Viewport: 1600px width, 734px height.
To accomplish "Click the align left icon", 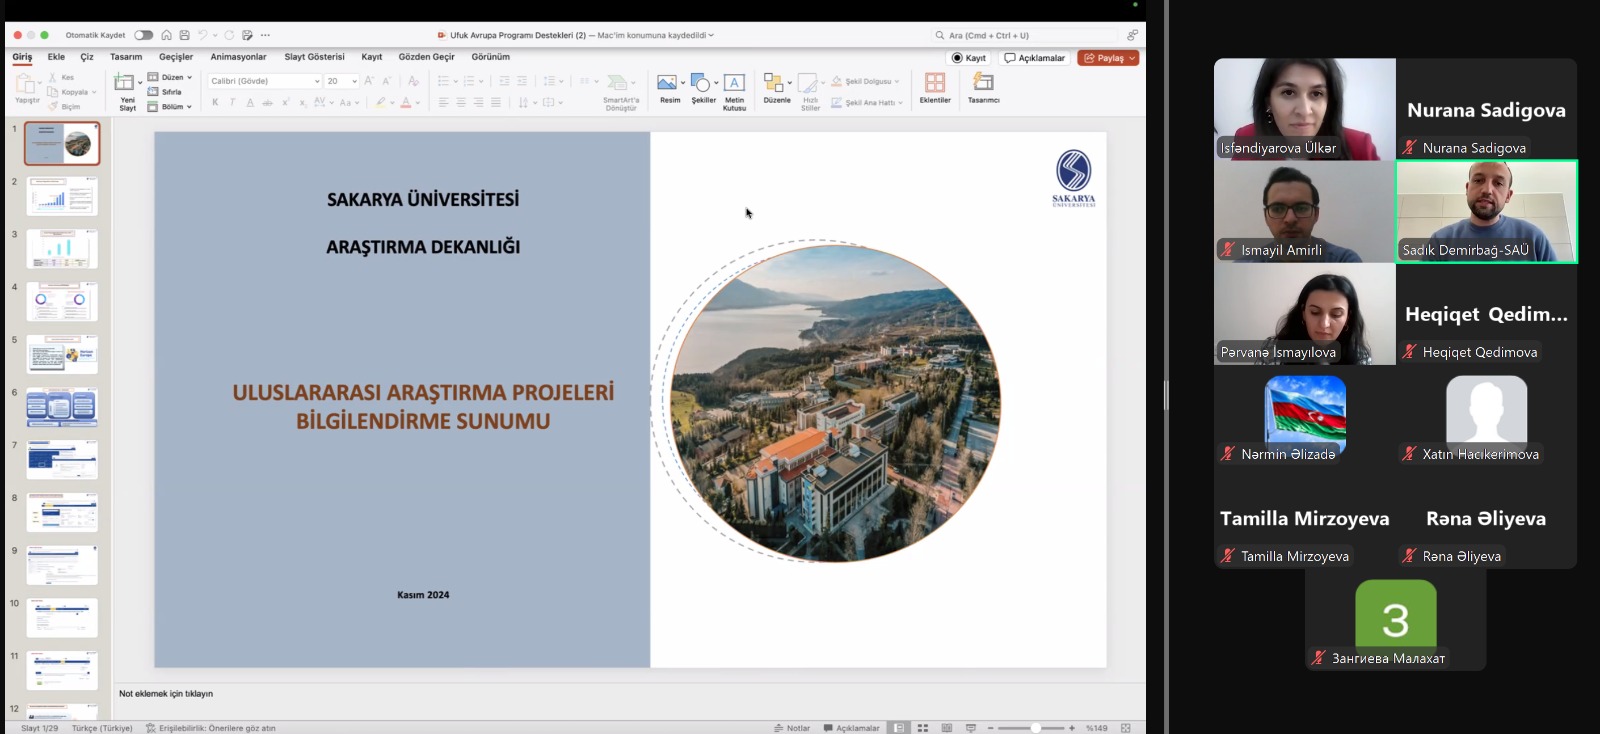I will pos(443,102).
